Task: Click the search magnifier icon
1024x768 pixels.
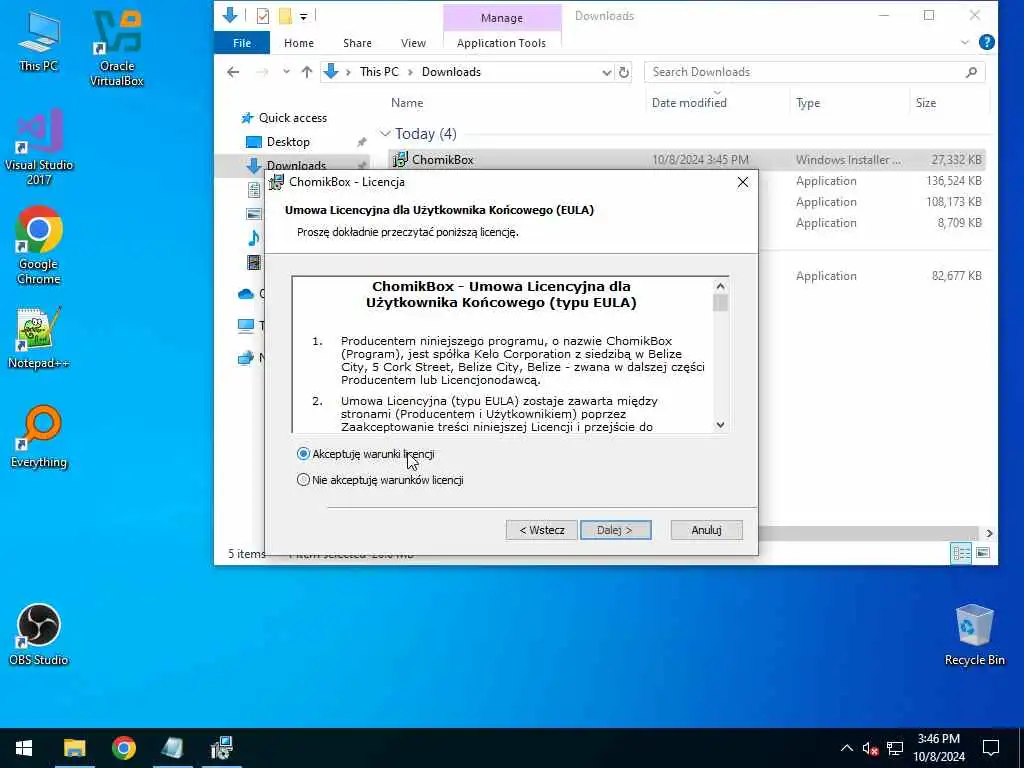Action: pos(971,72)
